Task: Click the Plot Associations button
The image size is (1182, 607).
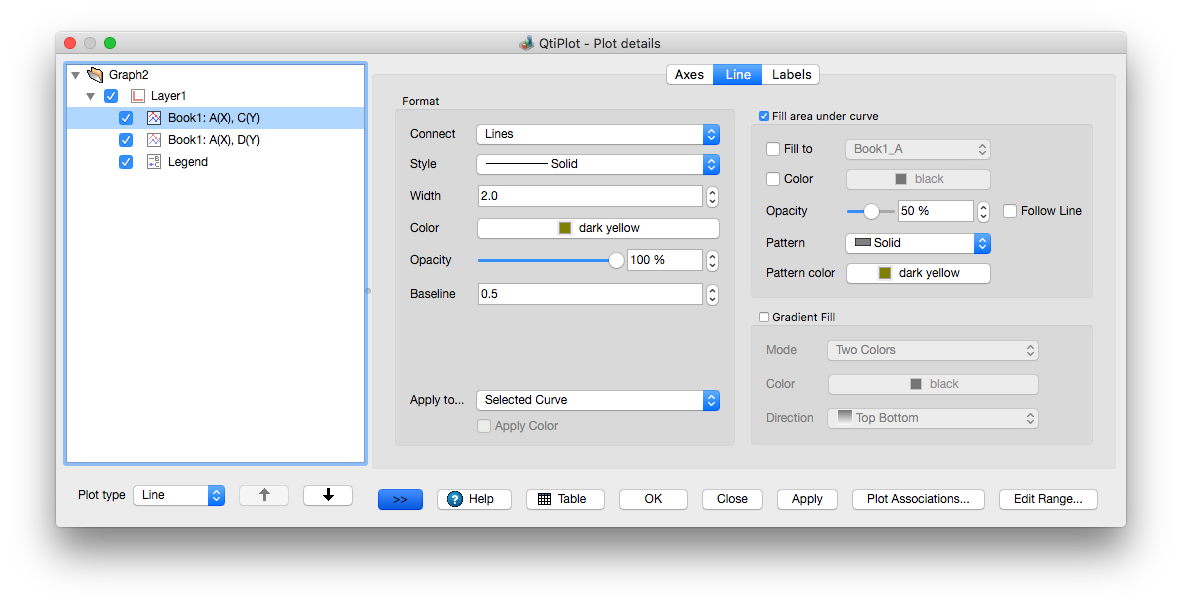Action: coord(917,499)
